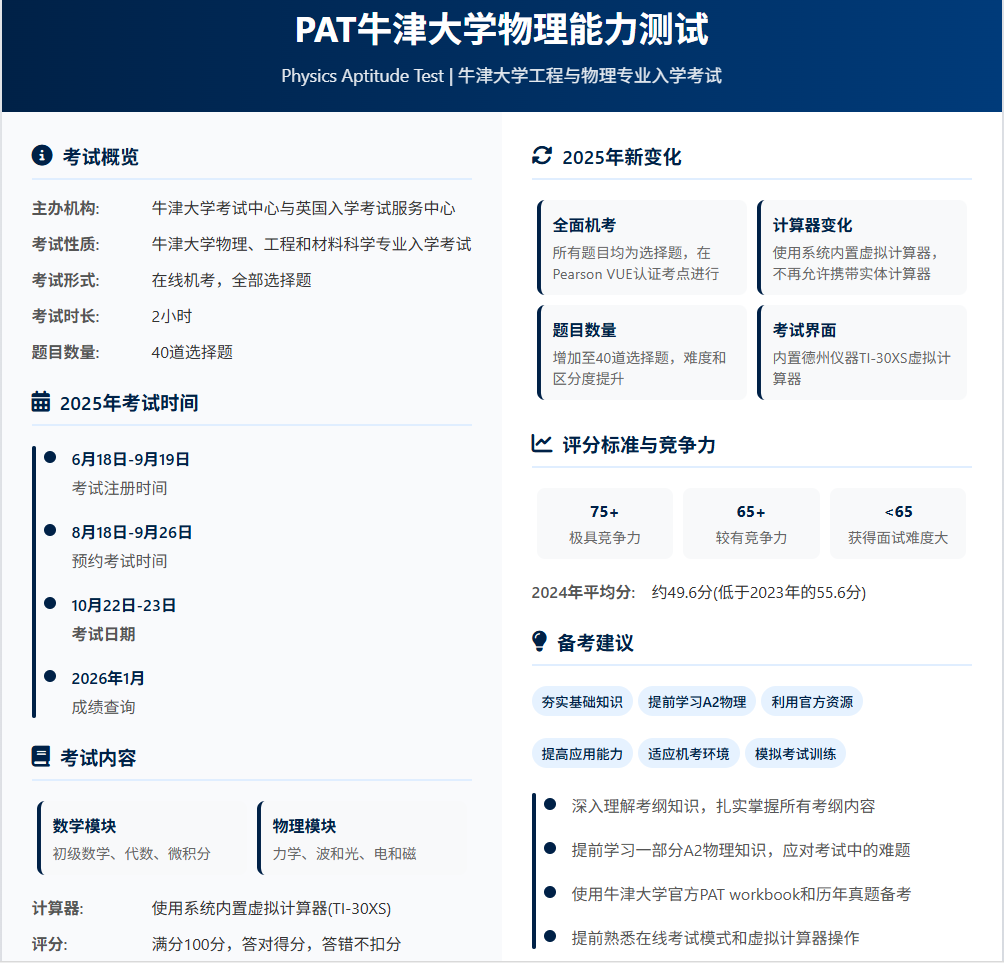Click the book icon beside 考试内容
The width and height of the screenshot is (1004, 963).
(41, 756)
